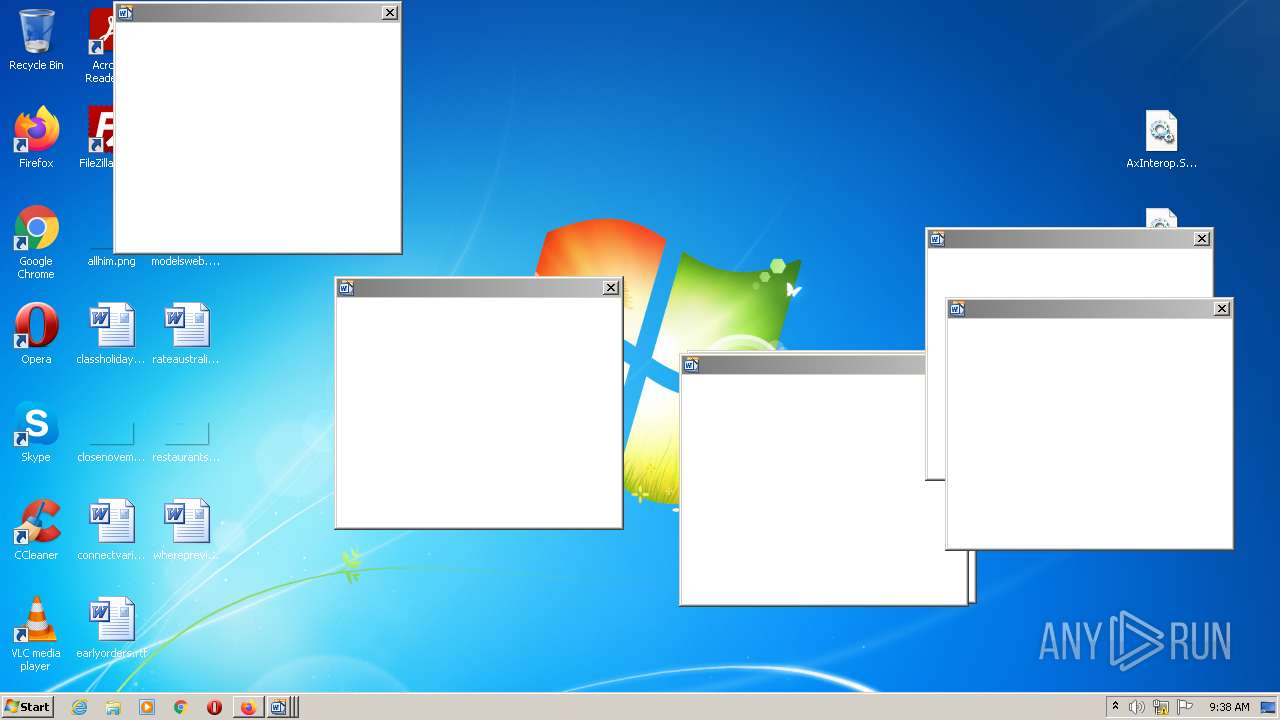Click the Word title icon of the window with hidden close button

(691, 365)
